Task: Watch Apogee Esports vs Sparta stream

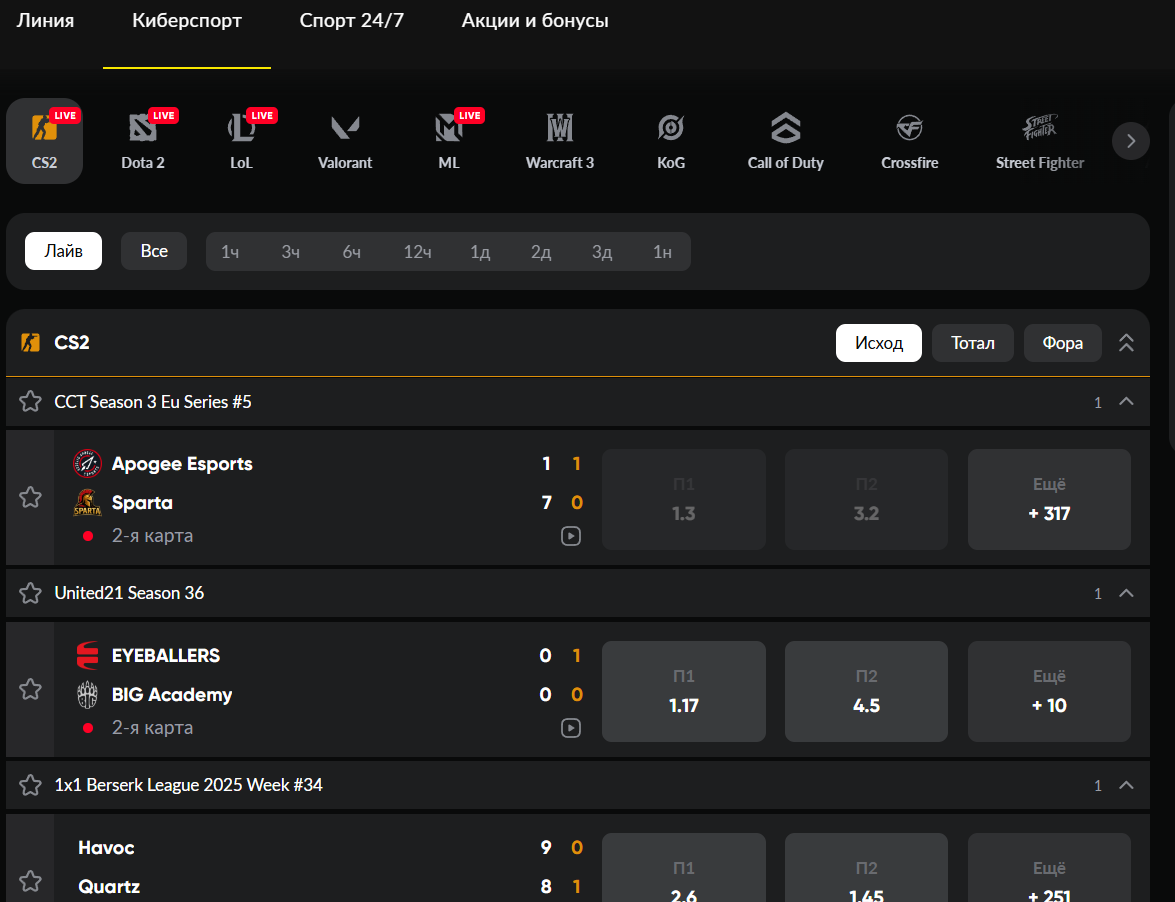Action: pos(570,536)
